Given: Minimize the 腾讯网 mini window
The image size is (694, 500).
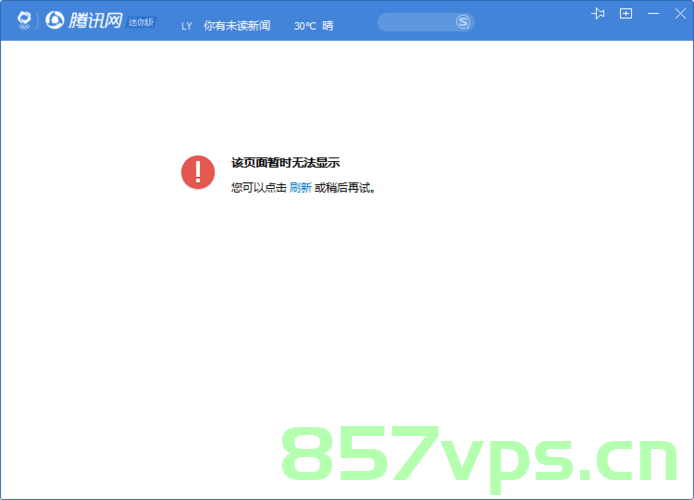Looking at the screenshot, I should [x=653, y=14].
